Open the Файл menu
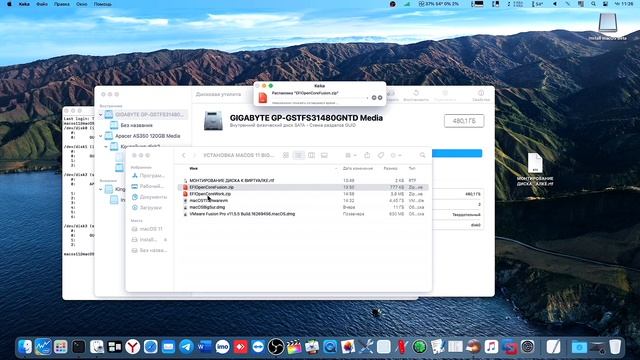640x360 pixels. click(42, 4)
